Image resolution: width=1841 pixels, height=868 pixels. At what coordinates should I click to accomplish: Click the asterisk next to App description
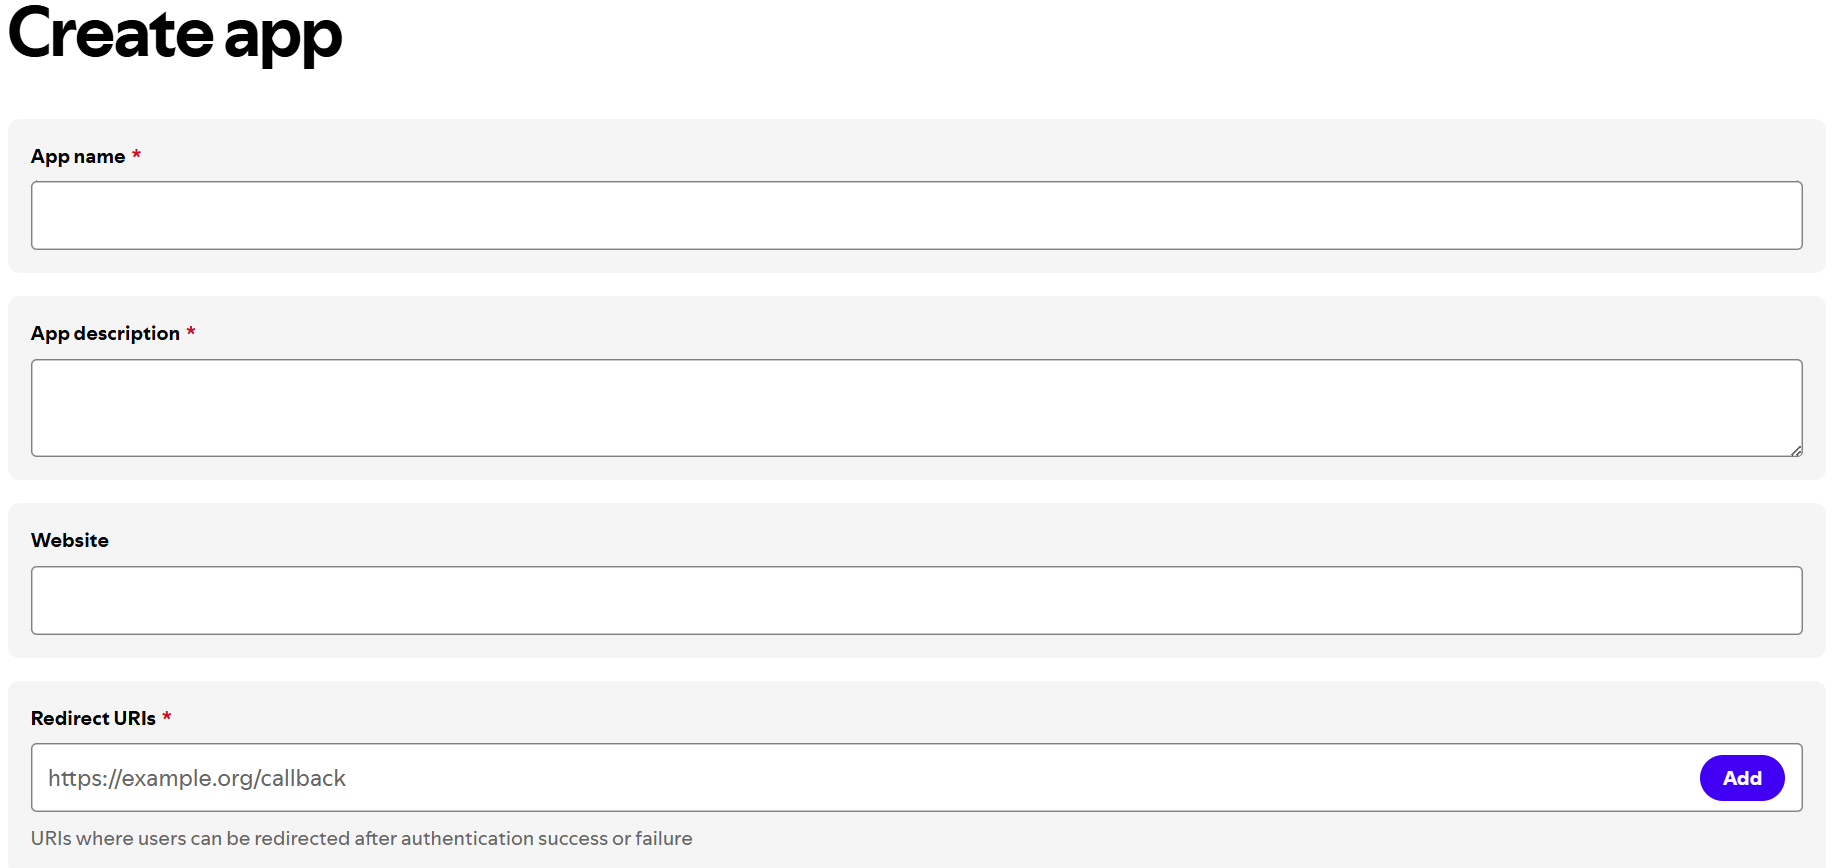pos(191,332)
